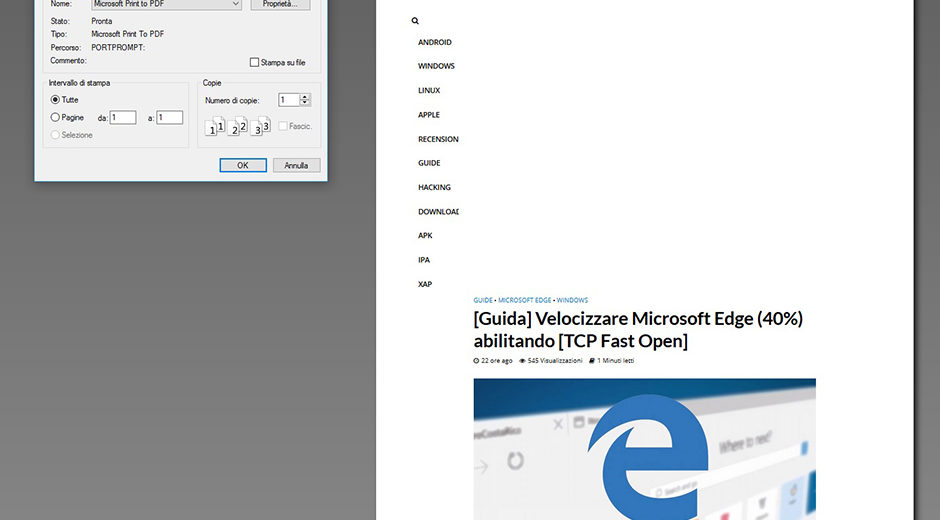Screen dimensions: 940x520
Task: Decrease number of copies with down arrow
Action: pyautogui.click(x=305, y=103)
